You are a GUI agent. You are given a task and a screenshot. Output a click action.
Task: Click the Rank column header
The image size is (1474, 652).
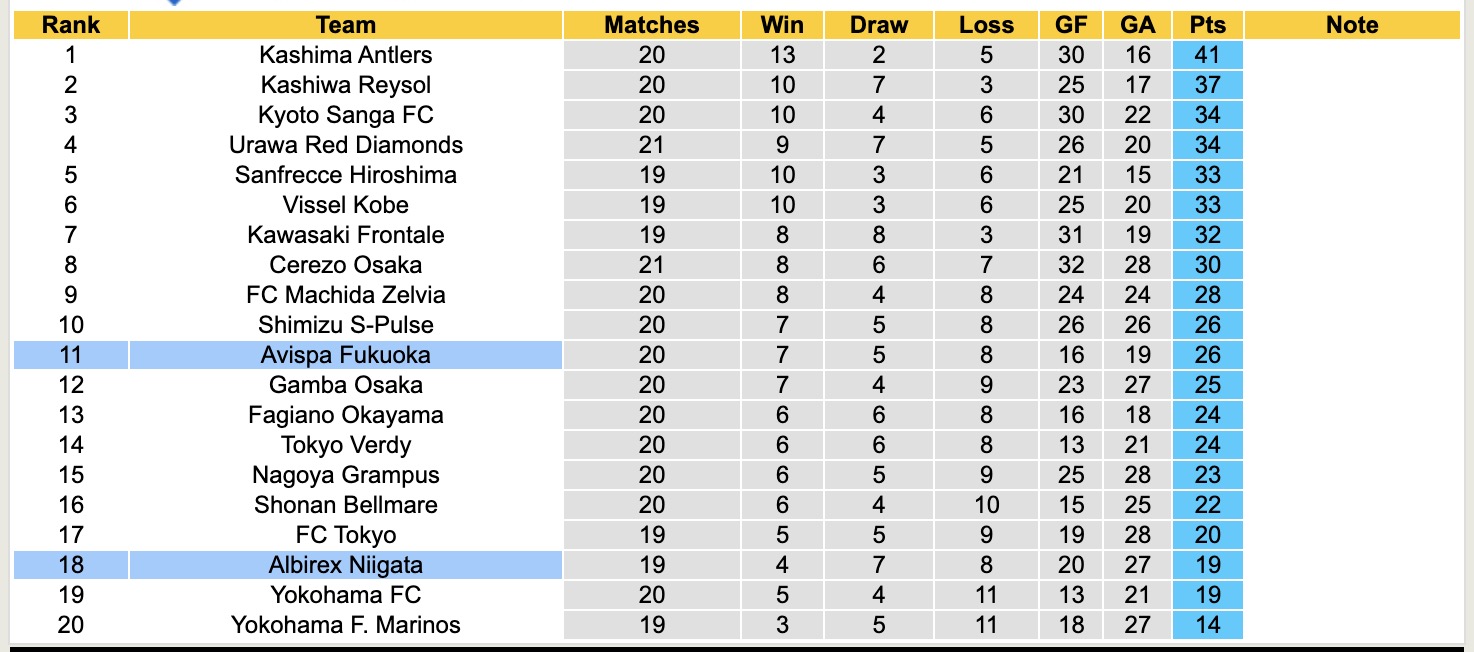(x=70, y=25)
